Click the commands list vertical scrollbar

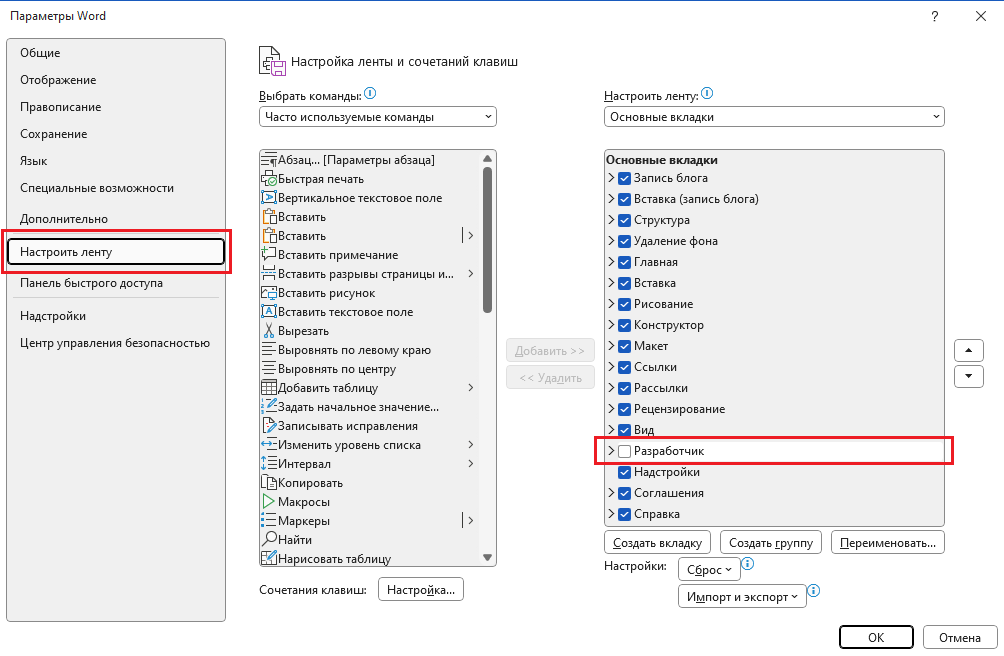(x=487, y=240)
